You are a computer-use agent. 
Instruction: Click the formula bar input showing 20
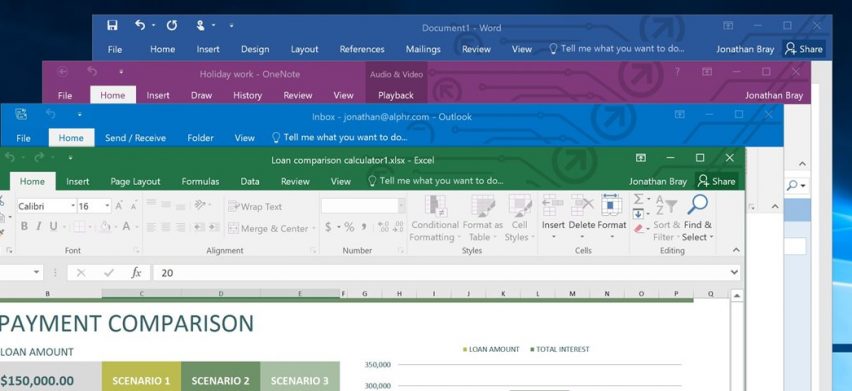tap(447, 273)
